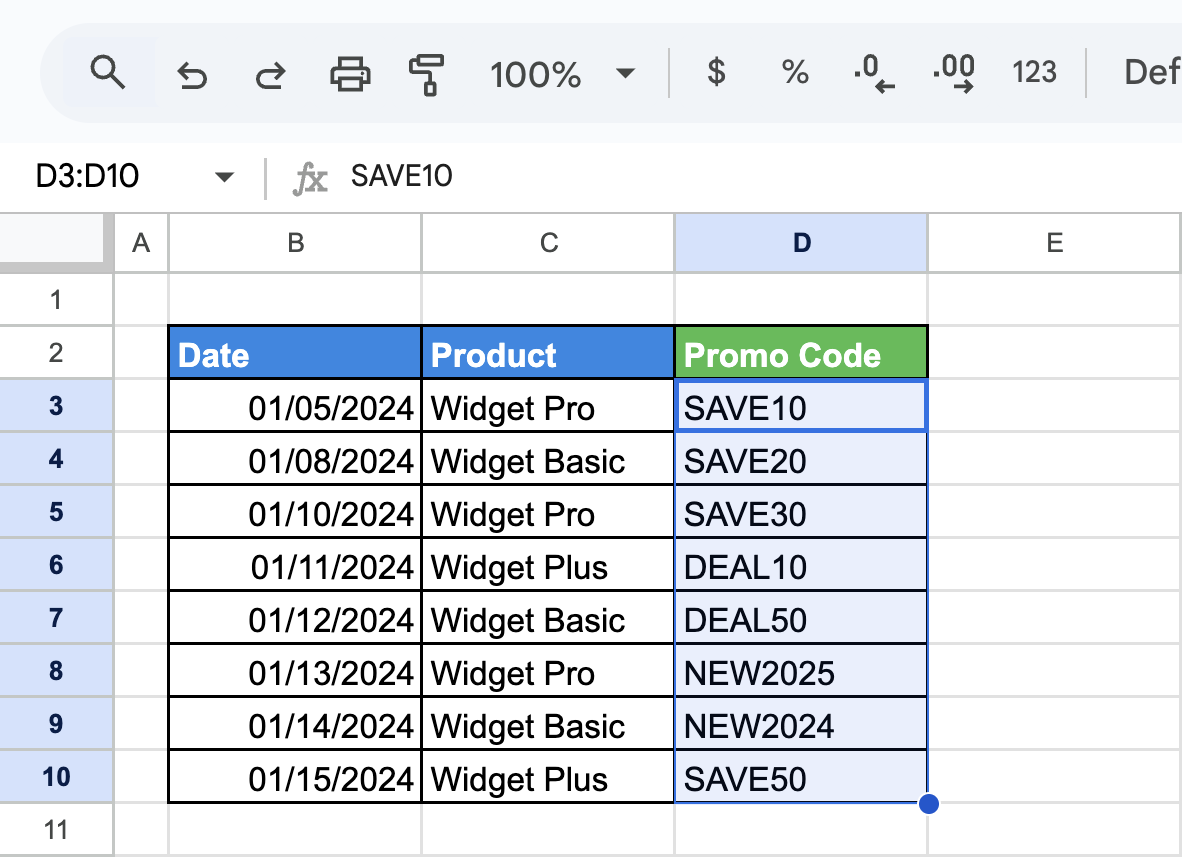
Task: Select the cell with date 01/12/2024
Action: 295,618
